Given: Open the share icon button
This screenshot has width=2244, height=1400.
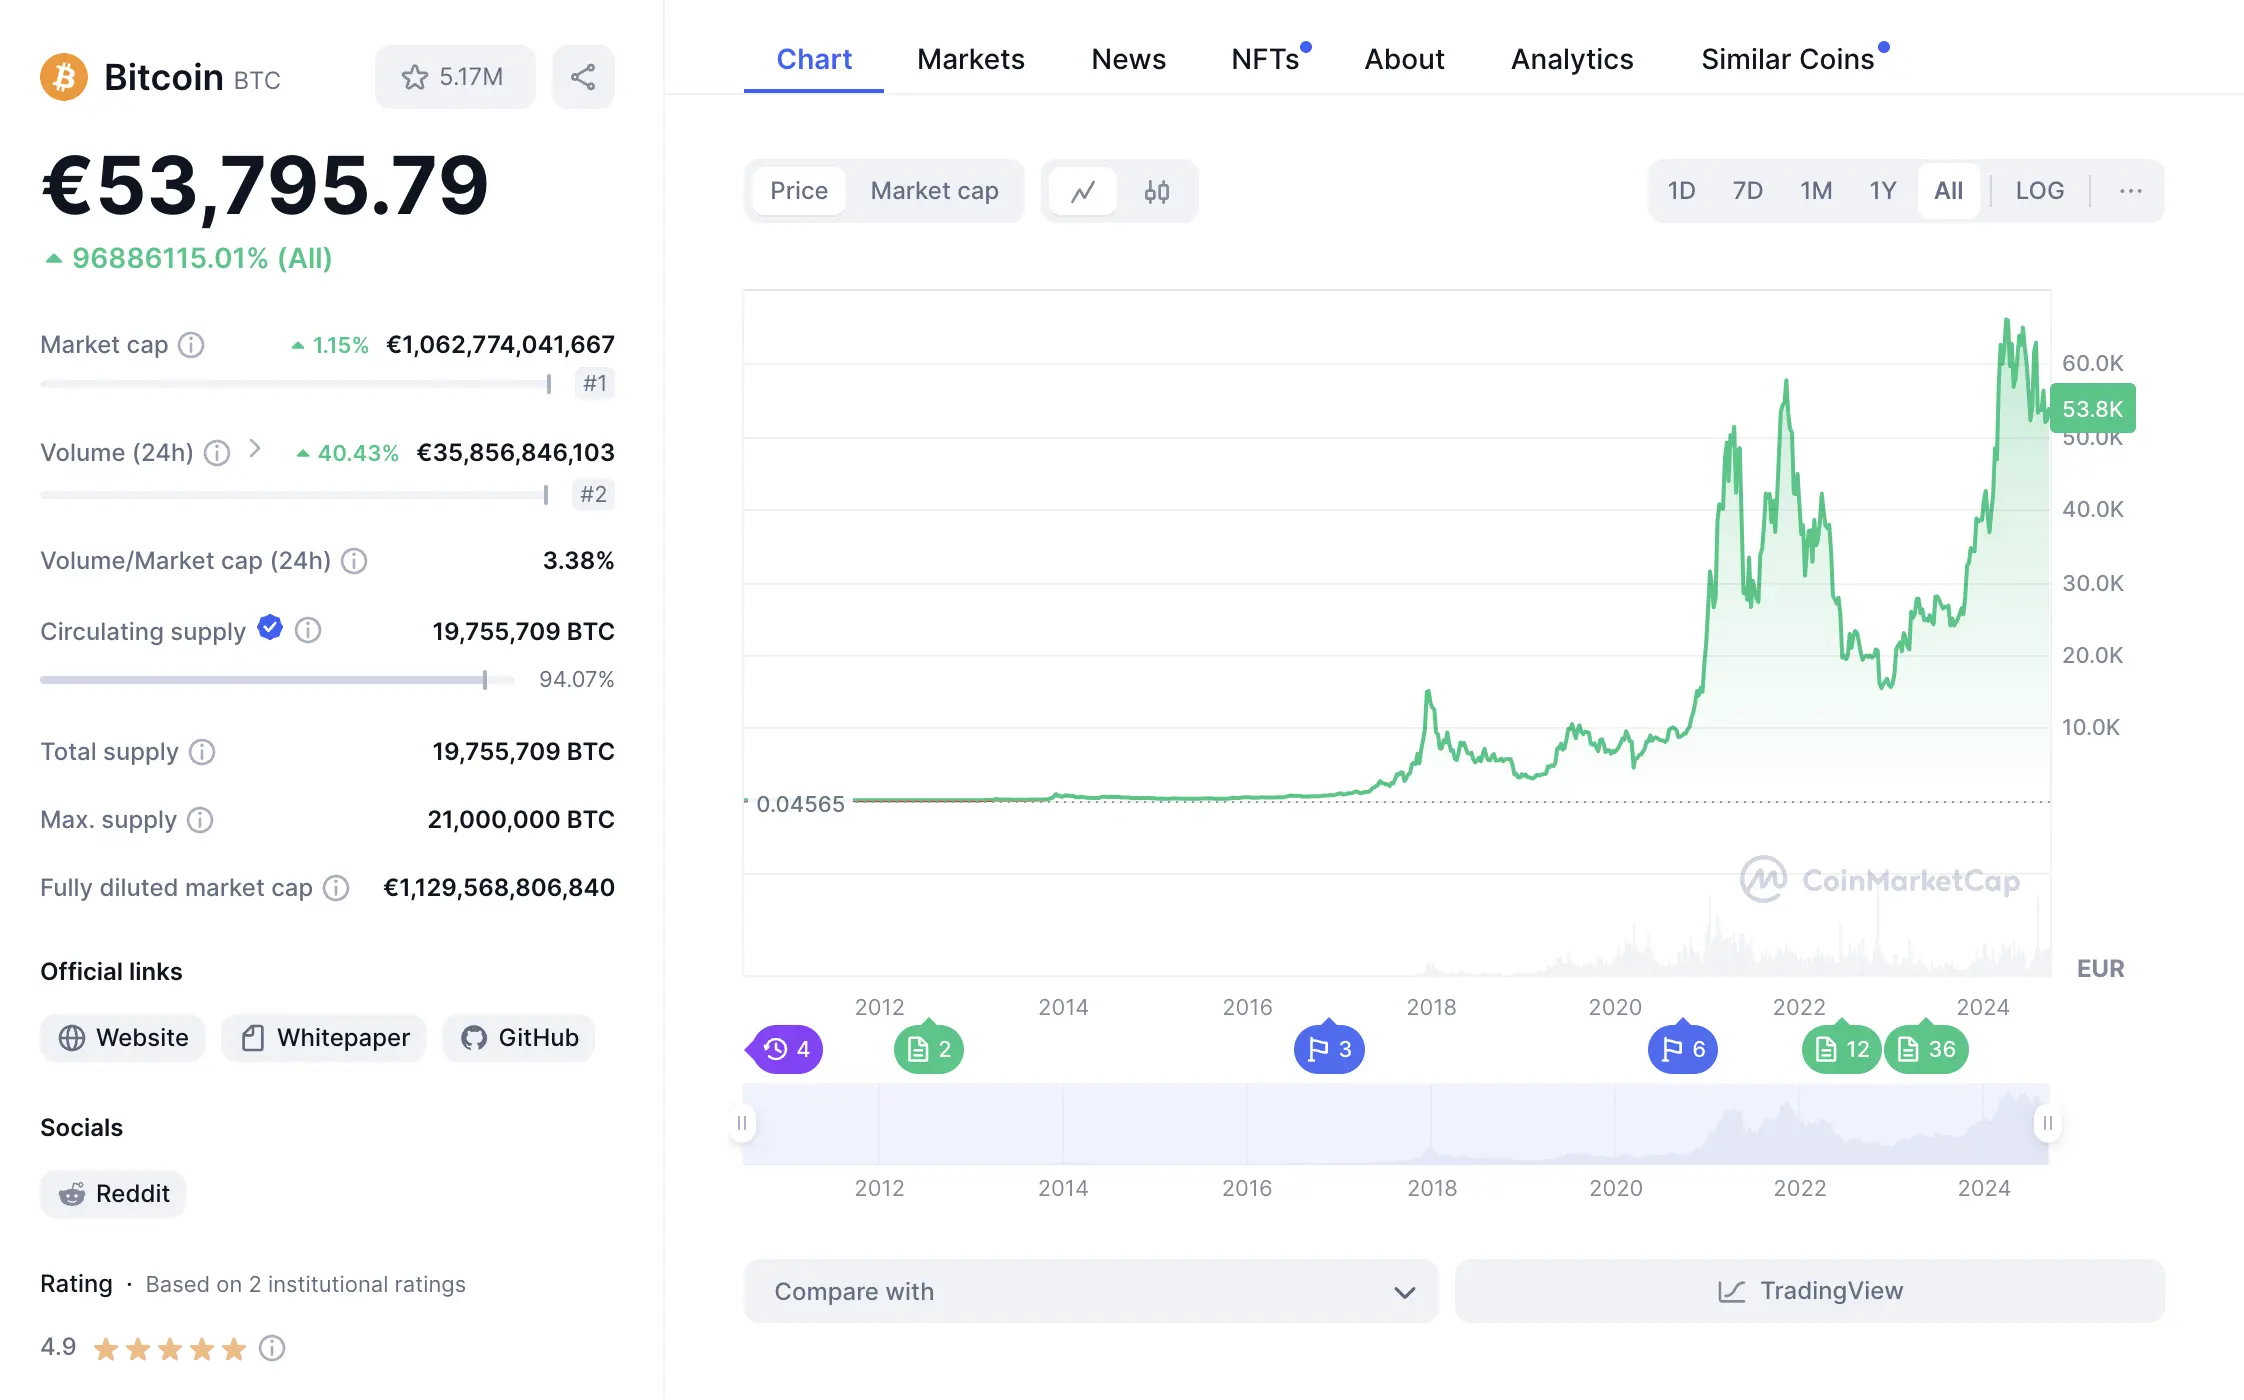Looking at the screenshot, I should pos(583,77).
